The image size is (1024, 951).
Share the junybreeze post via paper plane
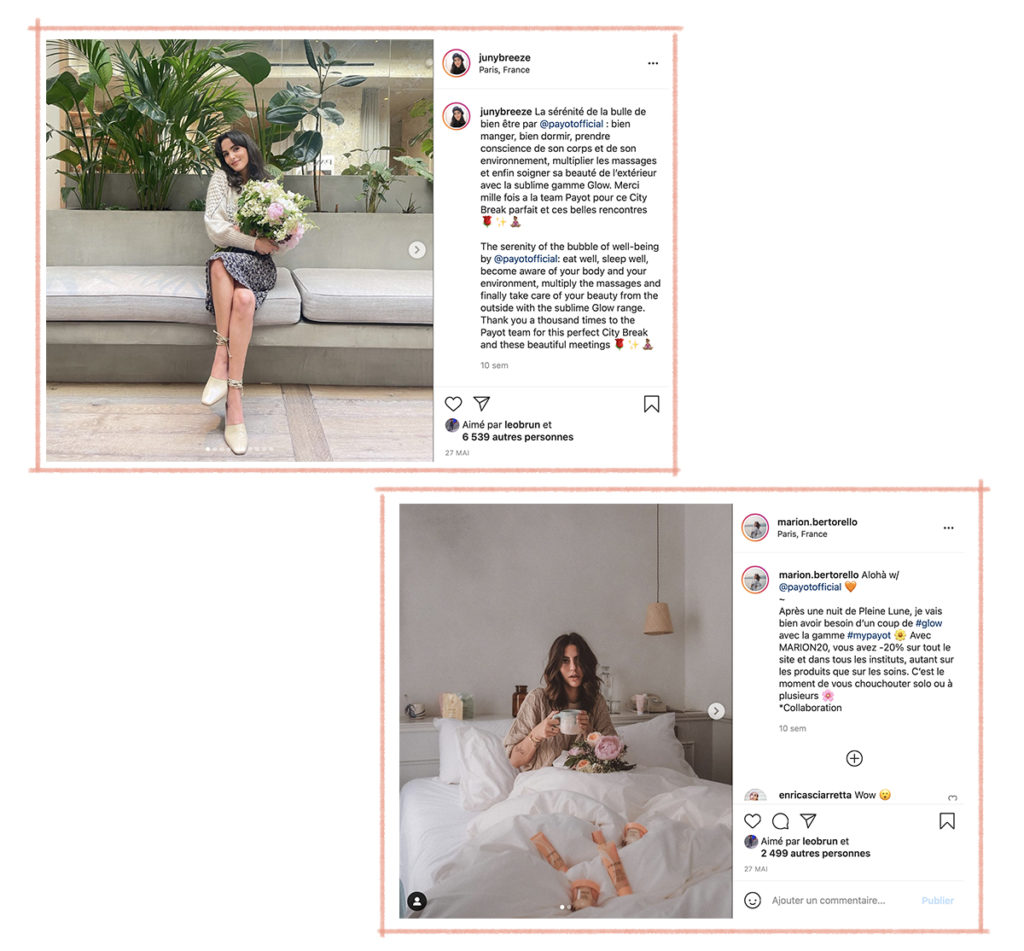tap(482, 403)
